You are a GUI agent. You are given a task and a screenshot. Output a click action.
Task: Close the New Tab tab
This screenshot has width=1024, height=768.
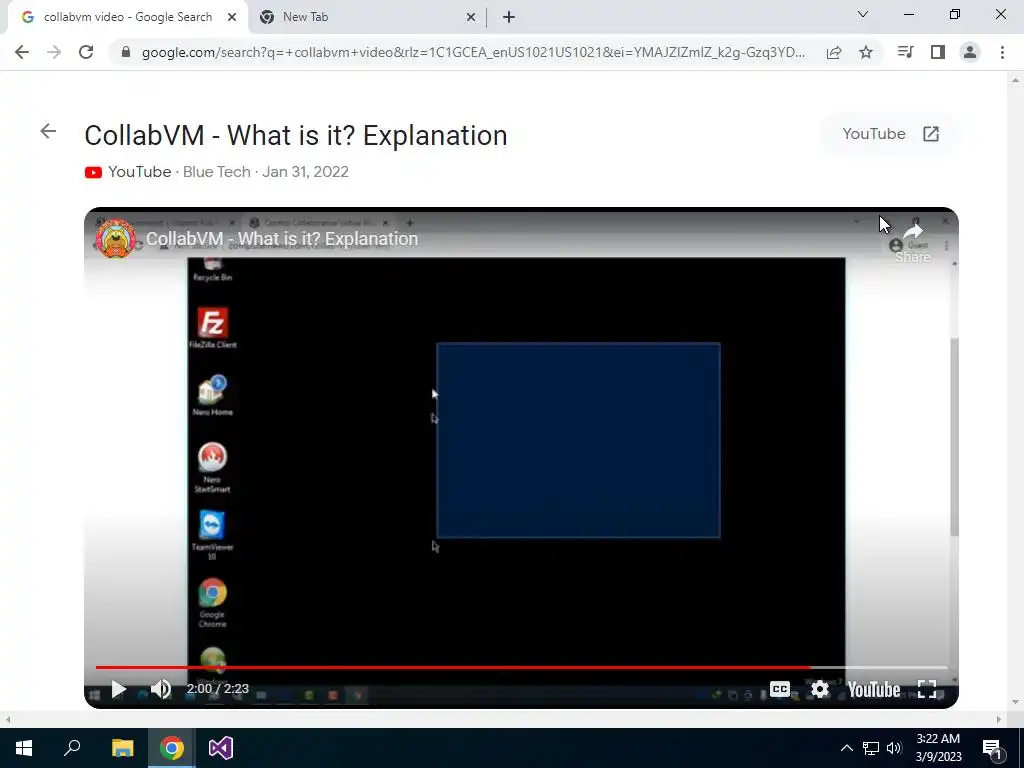point(471,17)
